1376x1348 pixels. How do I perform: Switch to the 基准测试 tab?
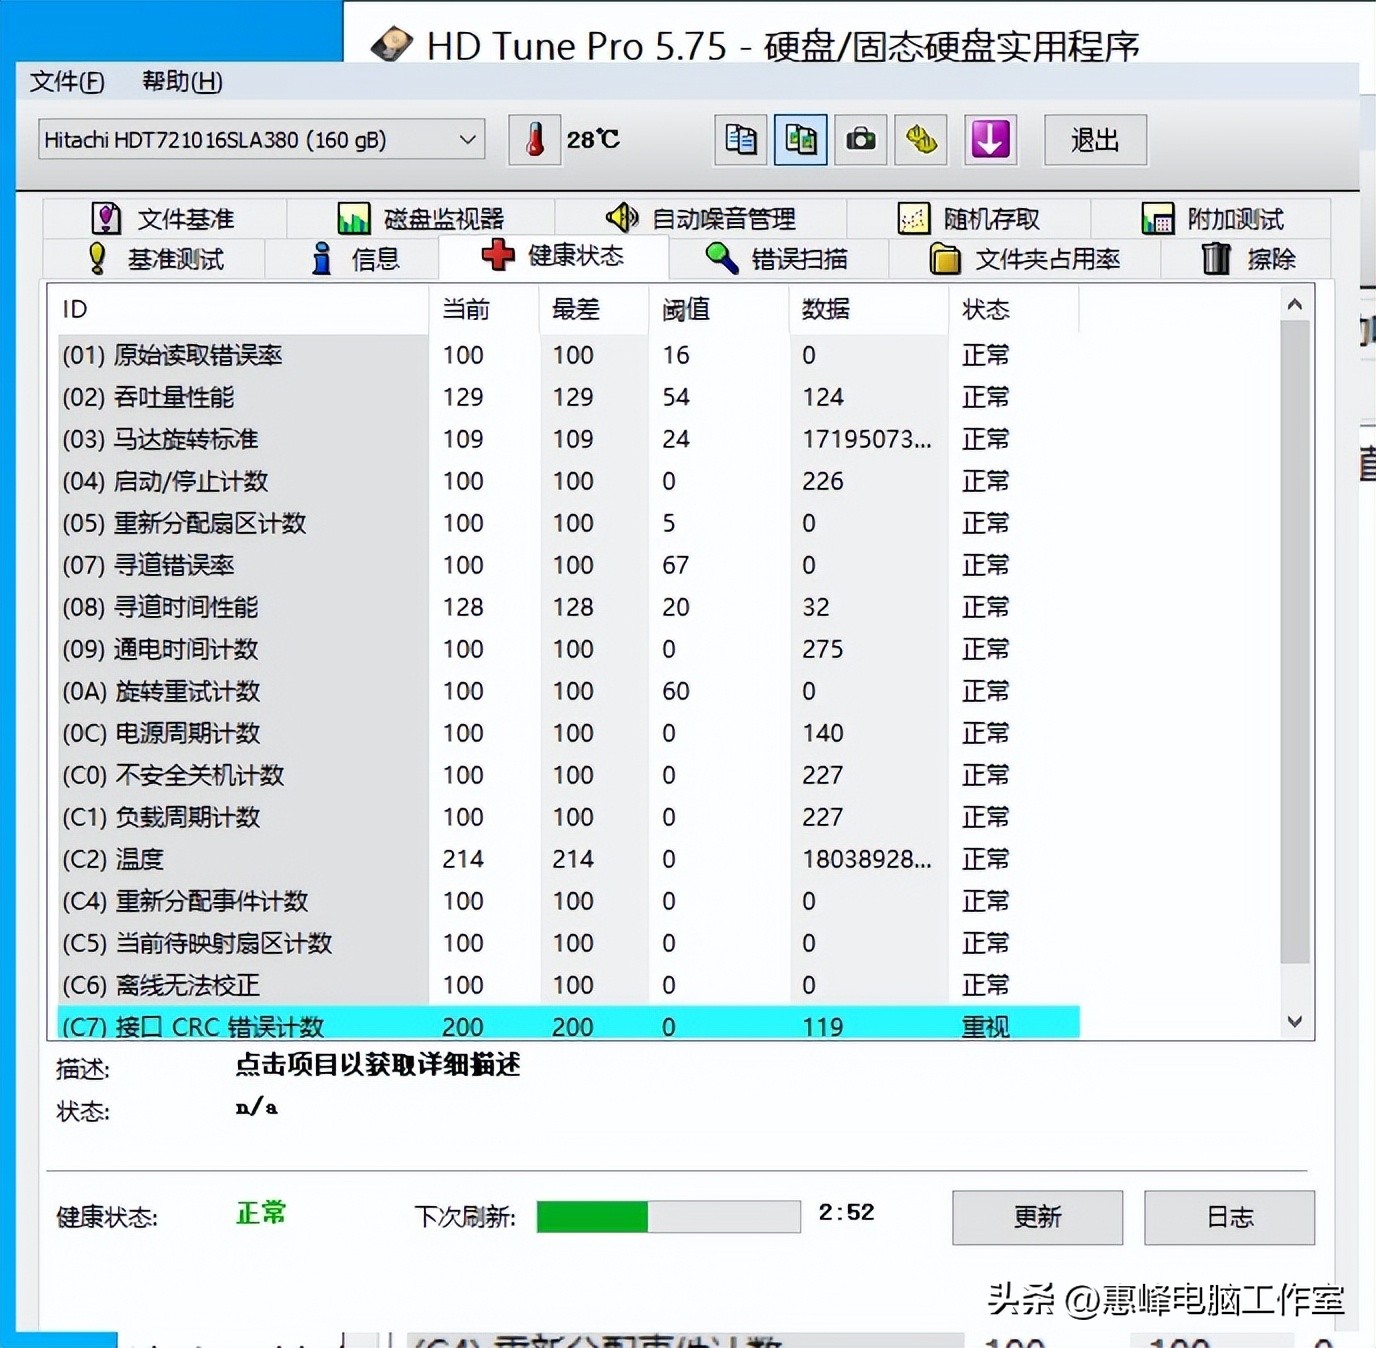pos(155,258)
